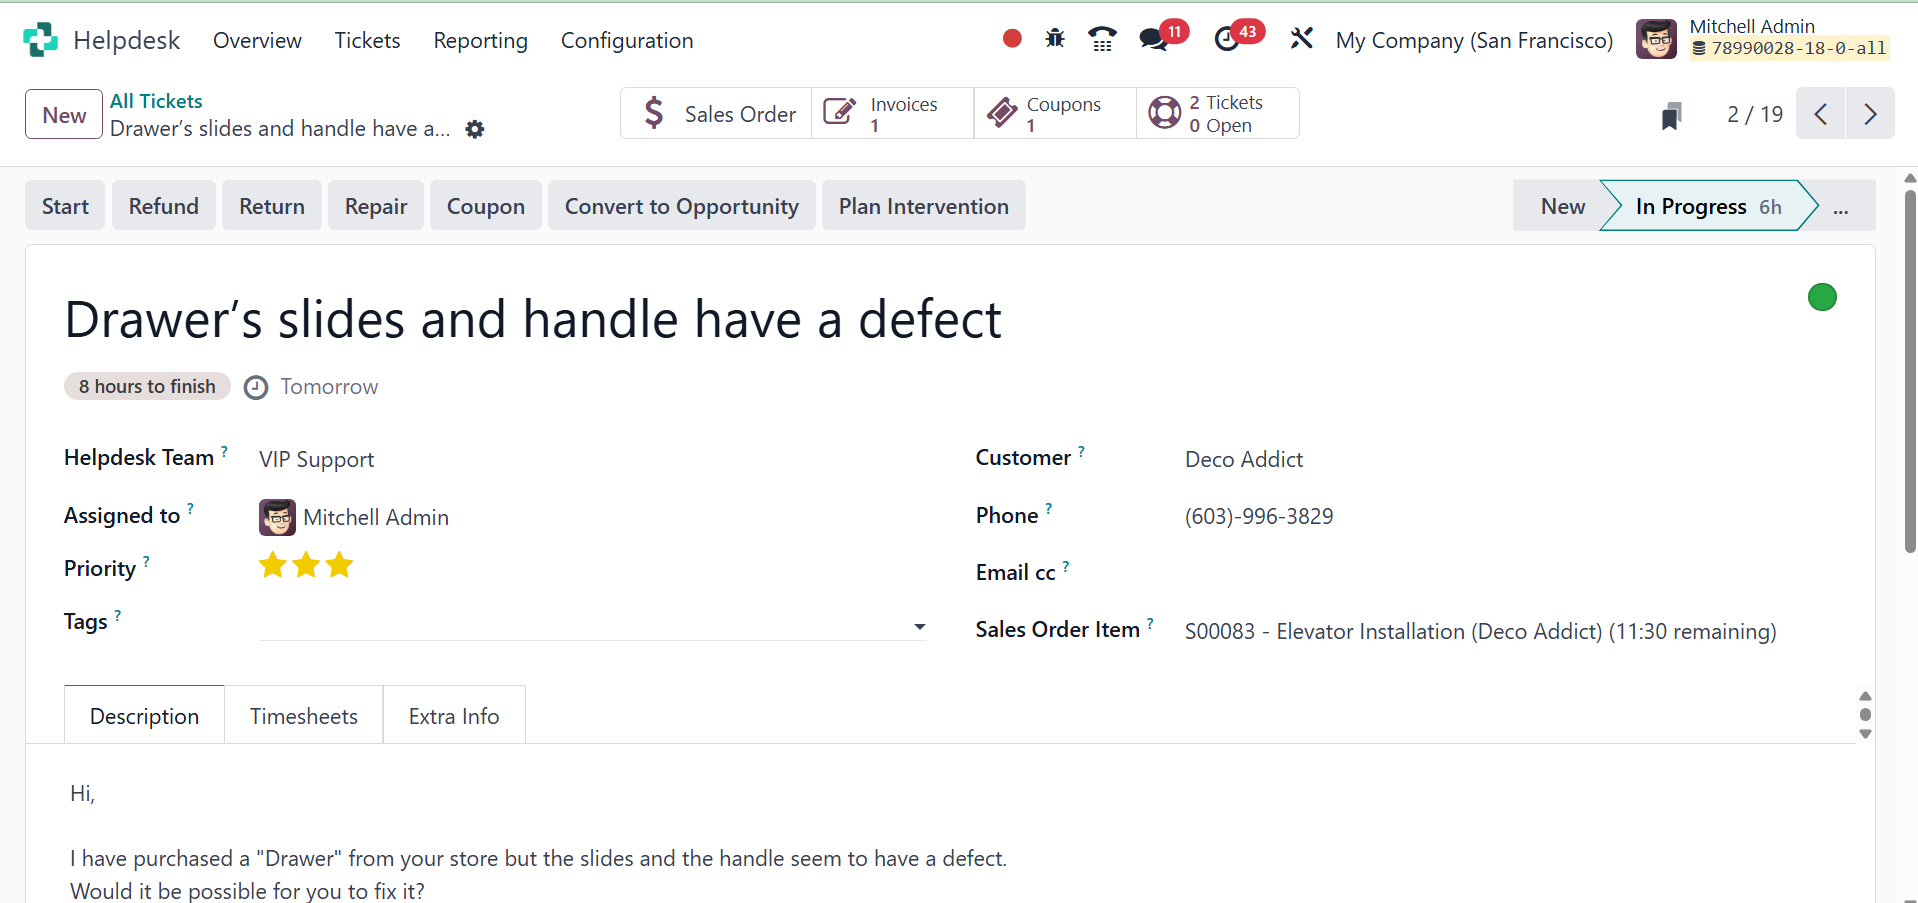The height and width of the screenshot is (903, 1918).
Task: Select the In Progress stage
Action: pos(1708,206)
